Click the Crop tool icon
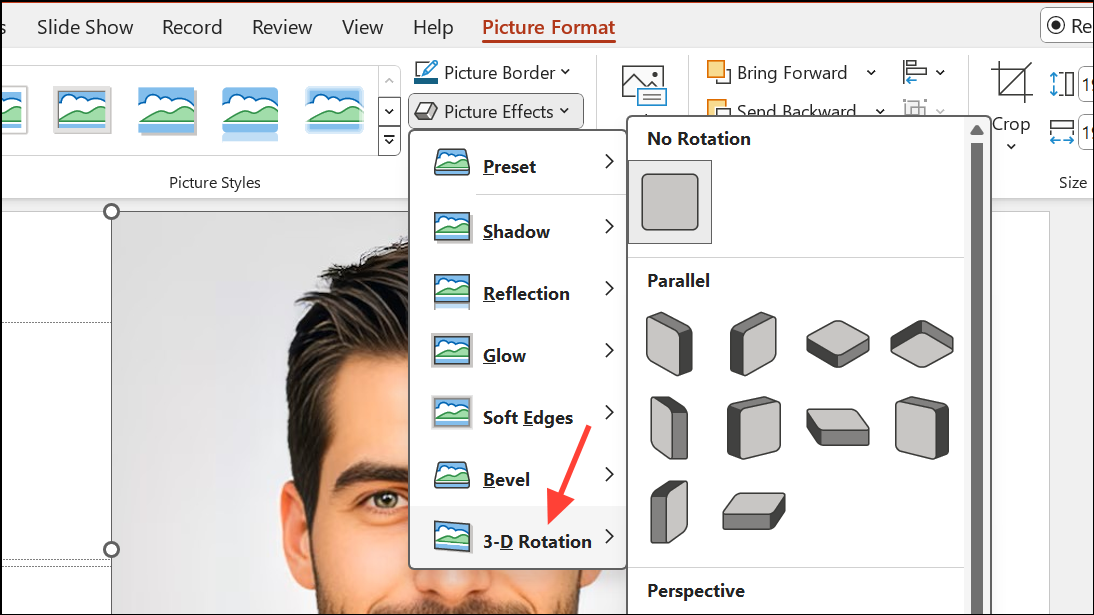This screenshot has width=1094, height=615. coord(1011,82)
